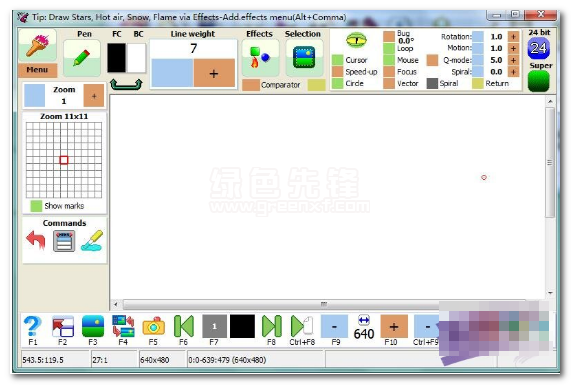Click the black foreground color swatch
Screen dimensions: 571x385
[117, 58]
